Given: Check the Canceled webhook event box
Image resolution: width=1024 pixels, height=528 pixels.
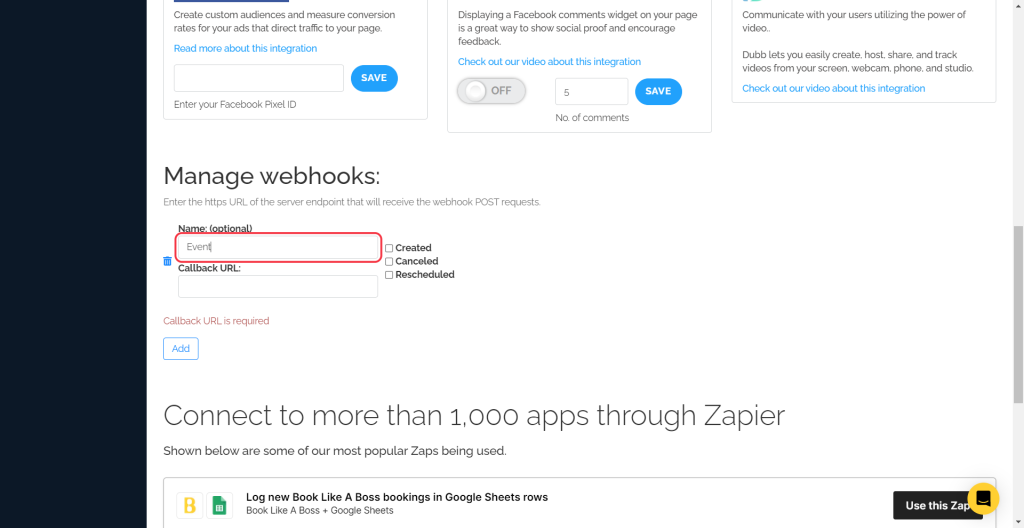Looking at the screenshot, I should (x=389, y=261).
